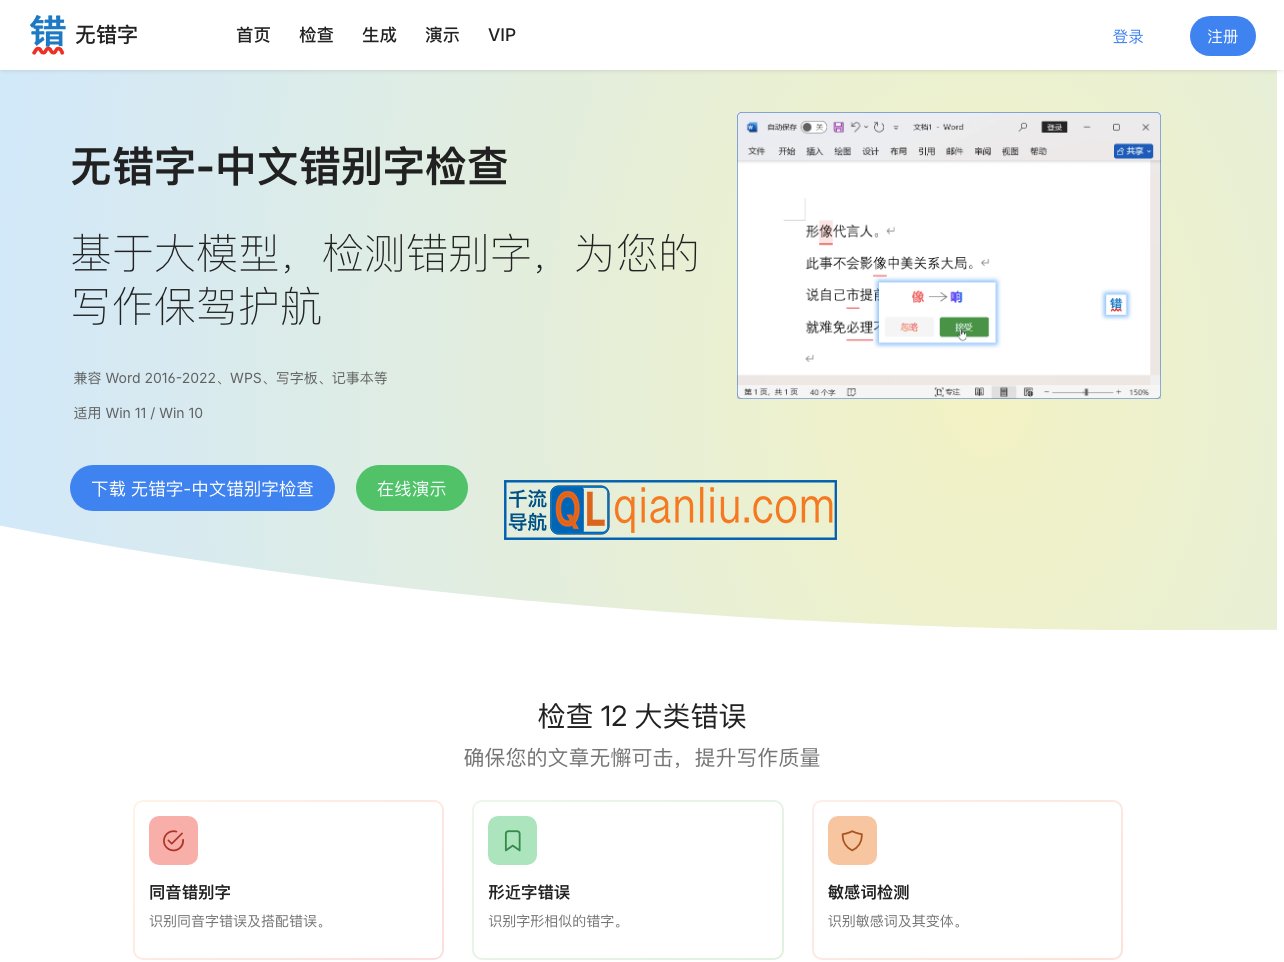Click the 下载 无错字 download button
This screenshot has width=1284, height=962.
pos(202,488)
